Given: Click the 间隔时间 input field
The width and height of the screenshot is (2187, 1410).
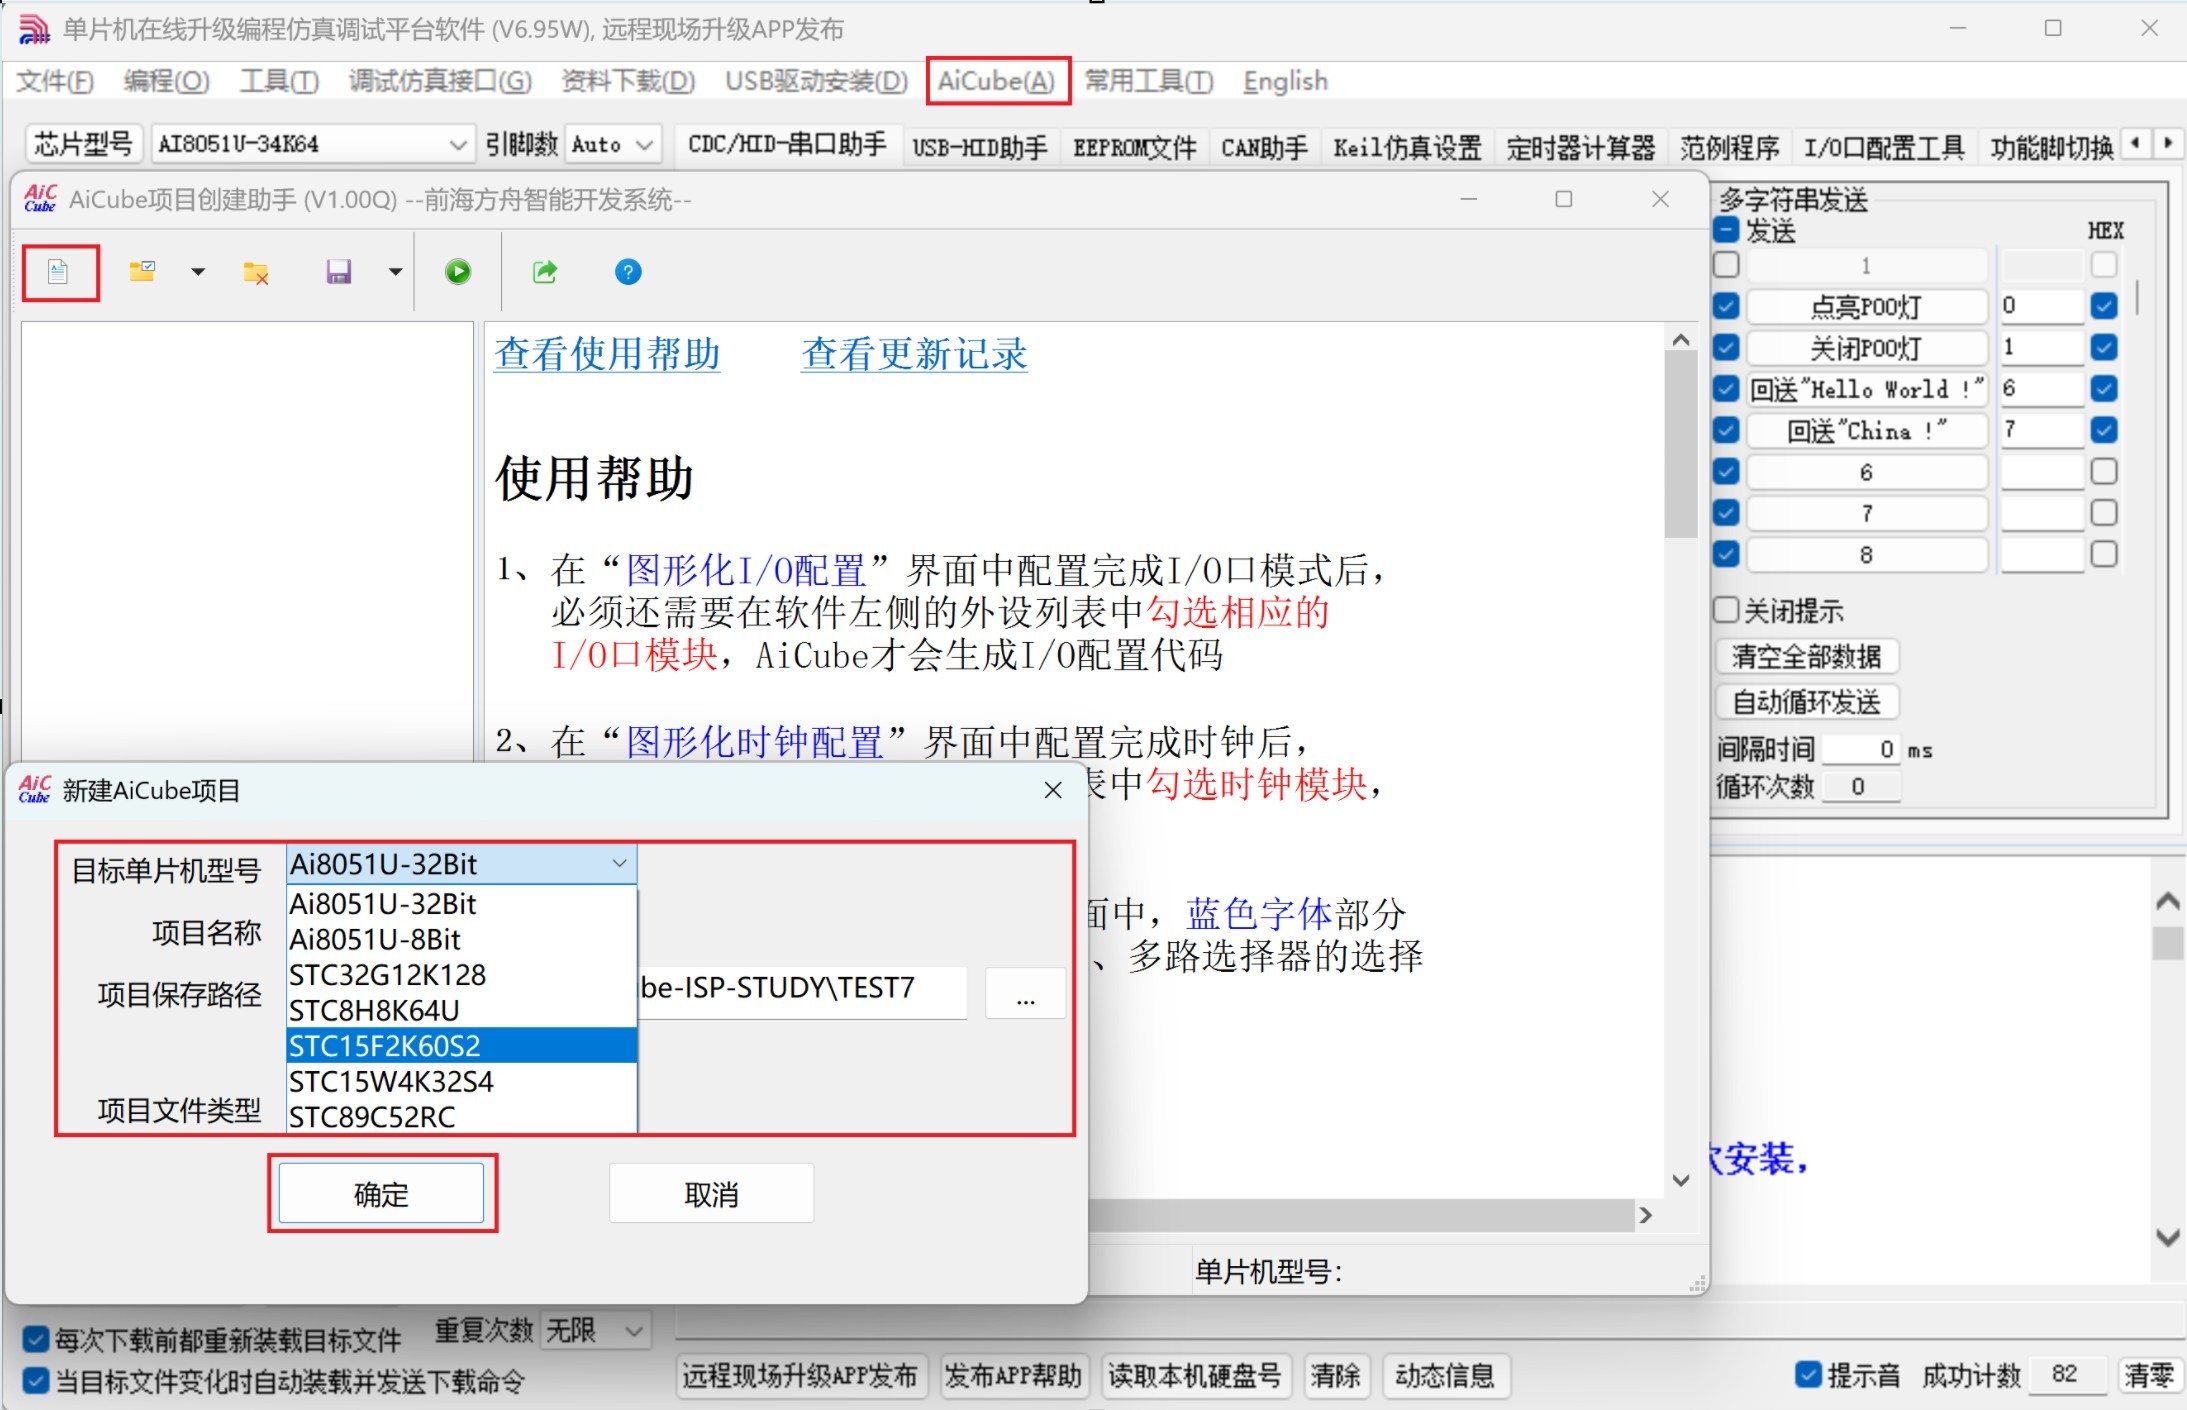Looking at the screenshot, I should tap(1860, 749).
